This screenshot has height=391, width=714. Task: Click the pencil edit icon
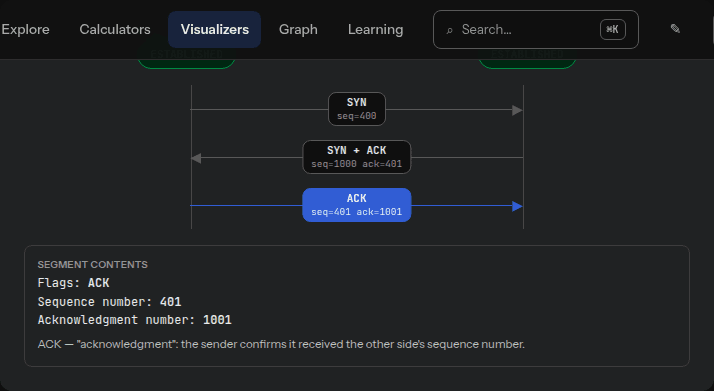[x=675, y=29]
